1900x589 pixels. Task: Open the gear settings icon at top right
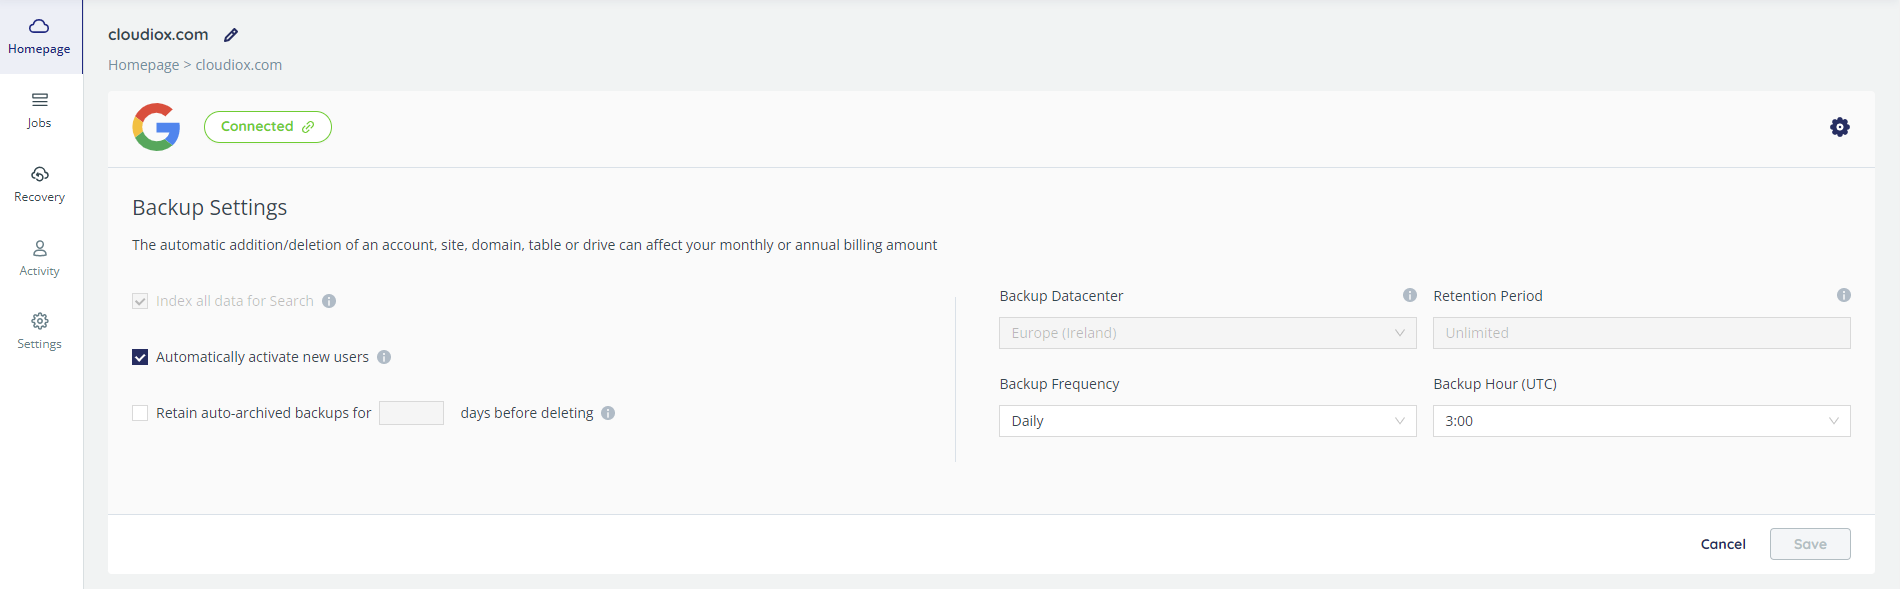coord(1840,127)
